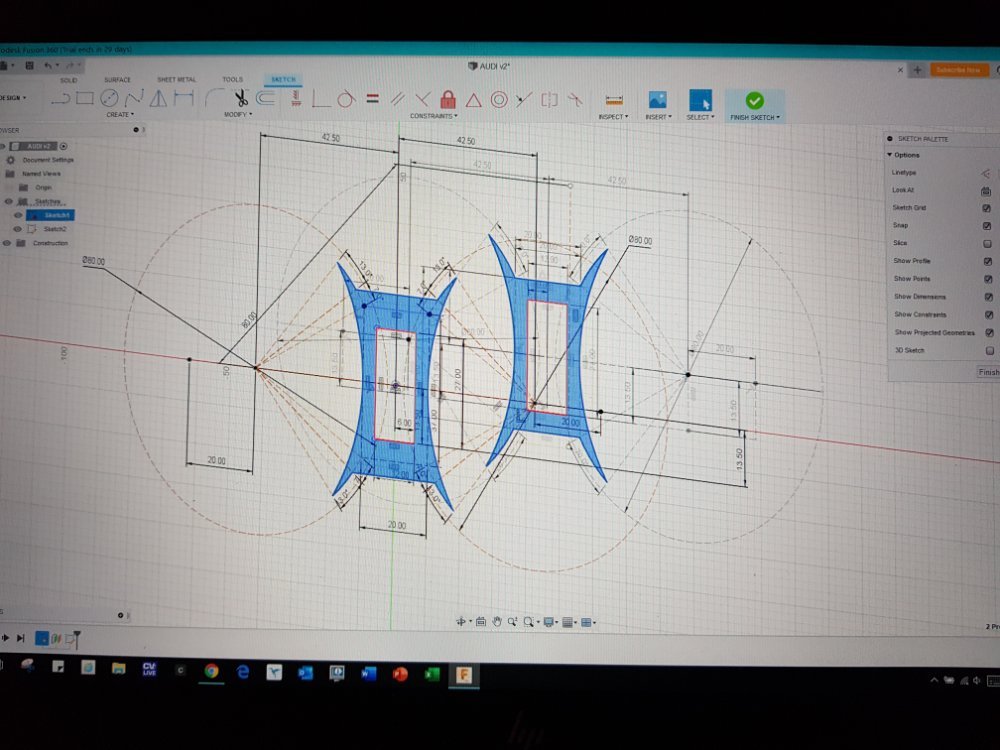Enable the 3D Sketch checkbox
The image size is (1000, 750).
pyautogui.click(x=990, y=351)
